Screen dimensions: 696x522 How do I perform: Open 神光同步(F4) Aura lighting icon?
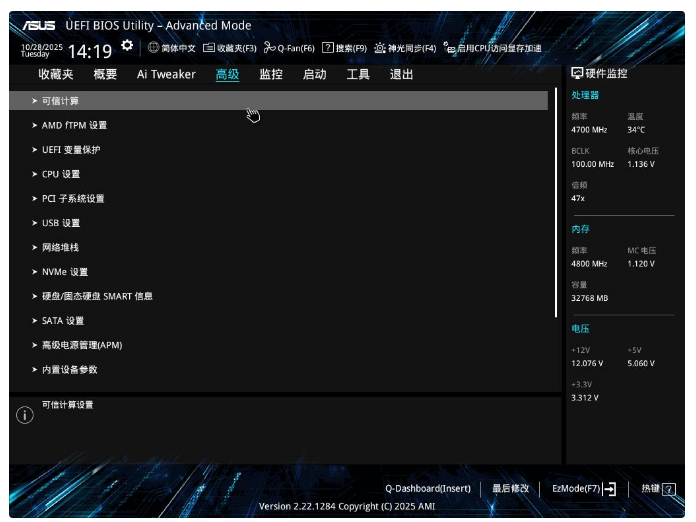tap(380, 47)
